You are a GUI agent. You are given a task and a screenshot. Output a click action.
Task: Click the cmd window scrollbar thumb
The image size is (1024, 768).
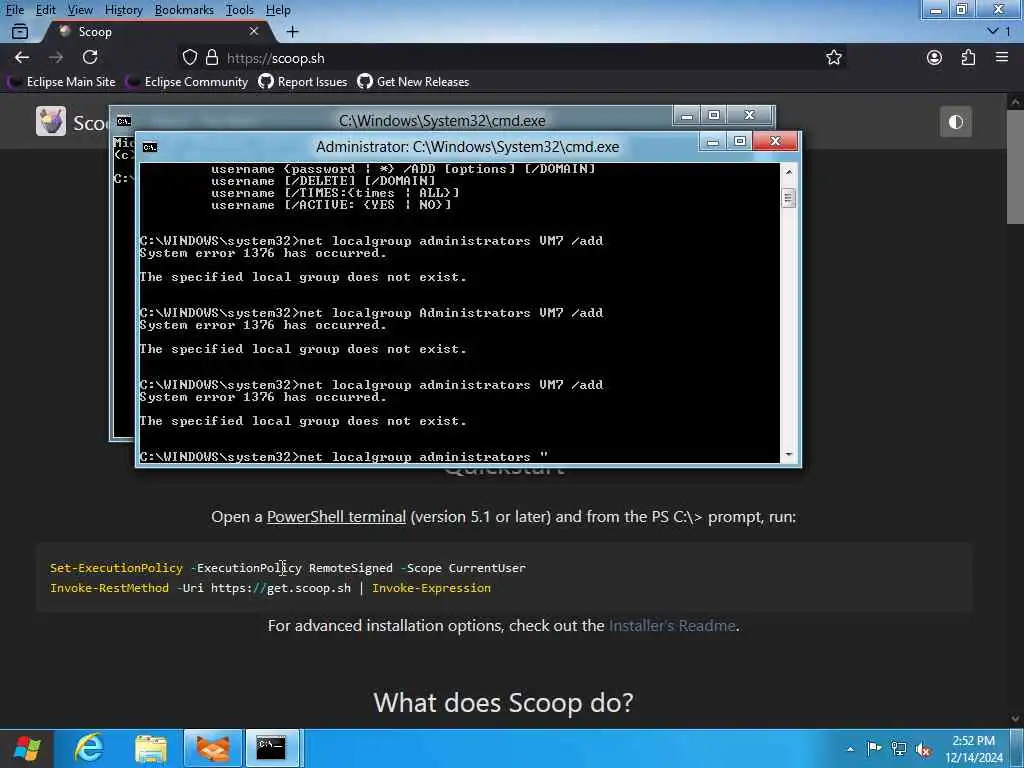click(x=788, y=198)
